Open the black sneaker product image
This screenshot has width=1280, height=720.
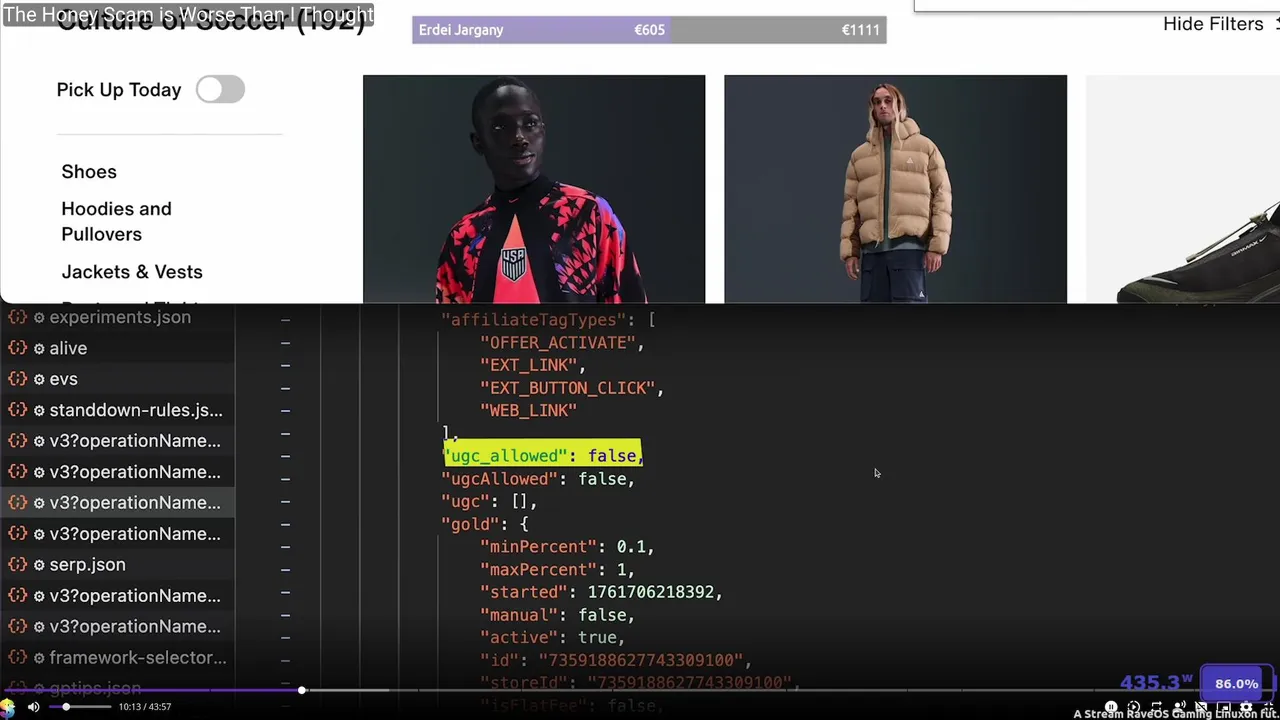1183,189
